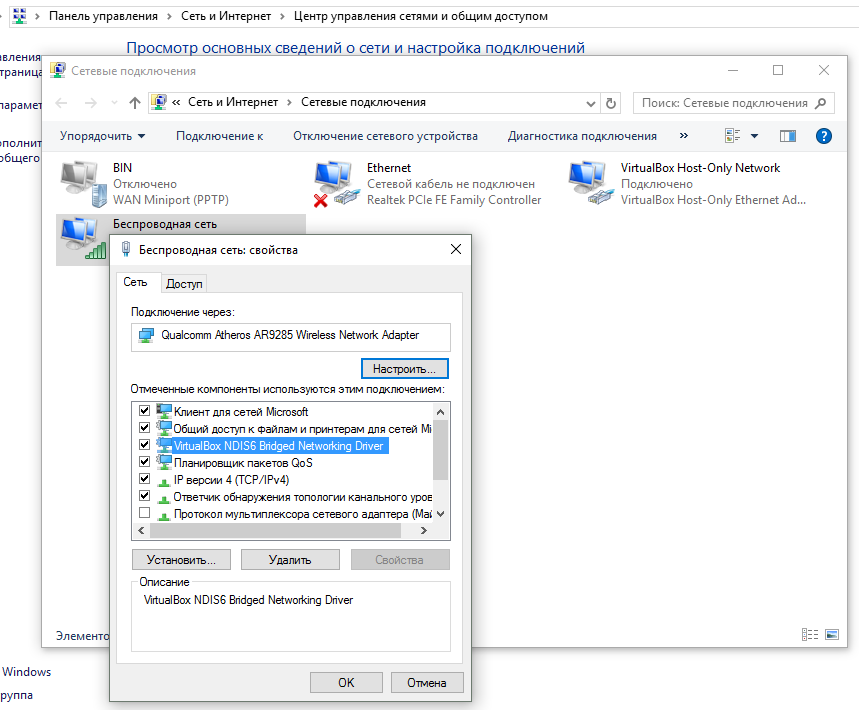
Task: Click the back navigation arrow
Action: click(x=61, y=103)
